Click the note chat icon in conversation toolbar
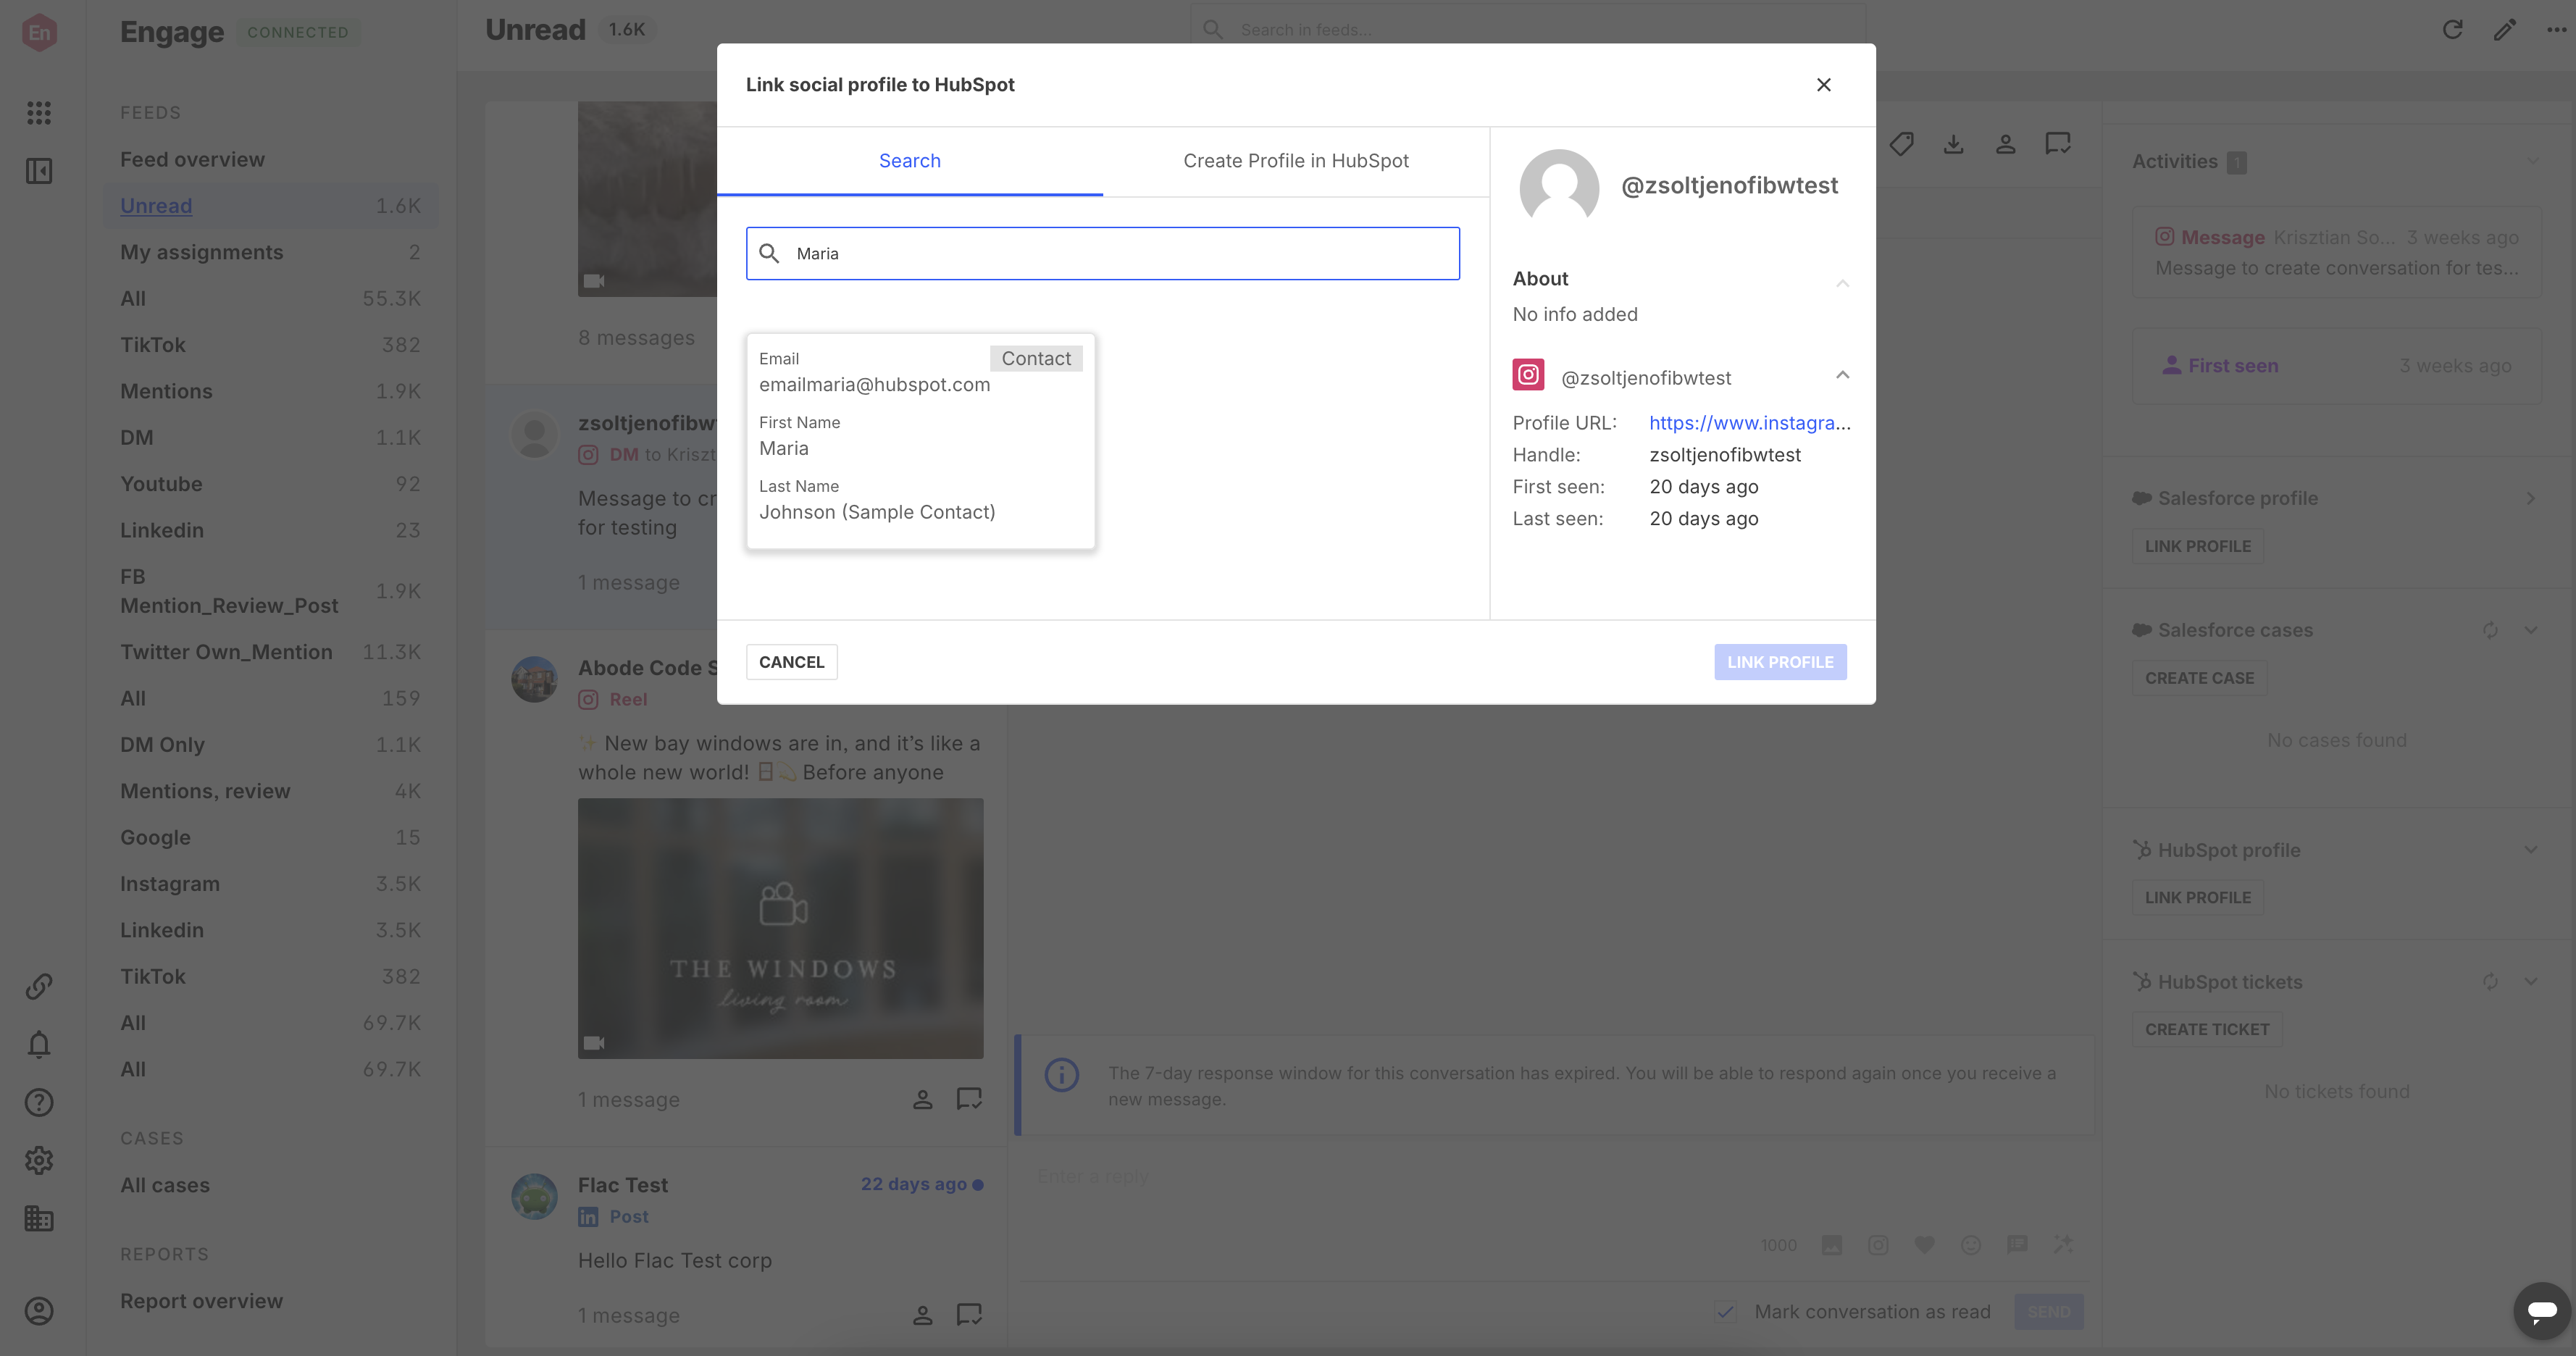Viewport: 2576px width, 1356px height. (2058, 144)
